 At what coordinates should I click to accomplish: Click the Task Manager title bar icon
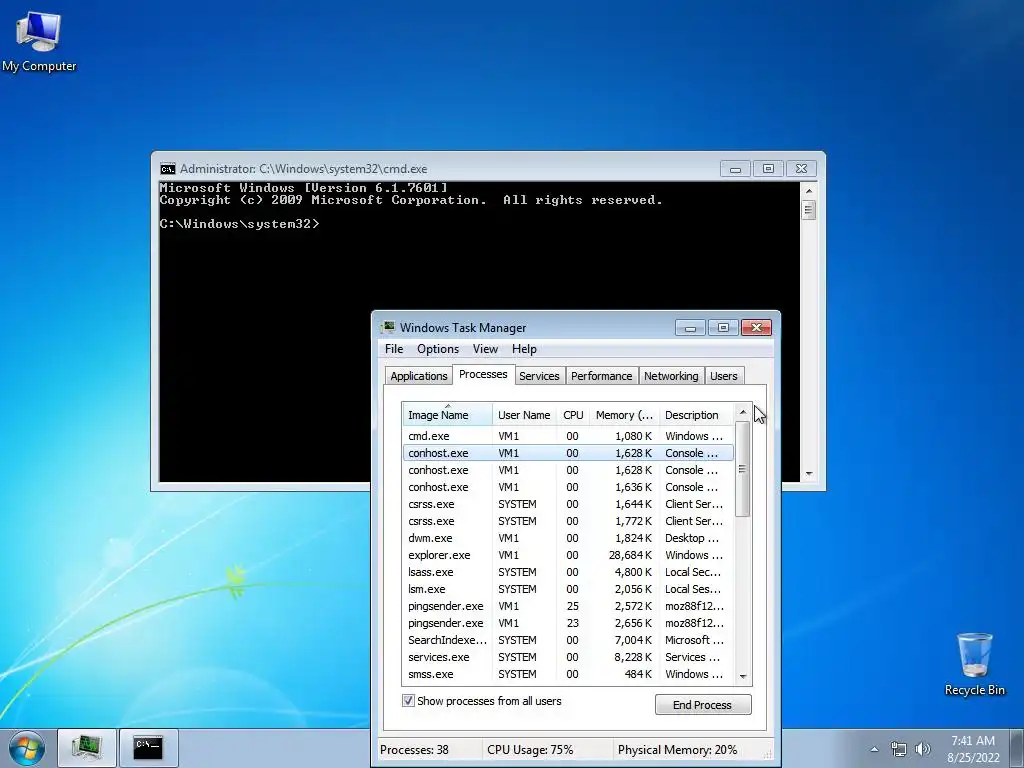[x=389, y=327]
